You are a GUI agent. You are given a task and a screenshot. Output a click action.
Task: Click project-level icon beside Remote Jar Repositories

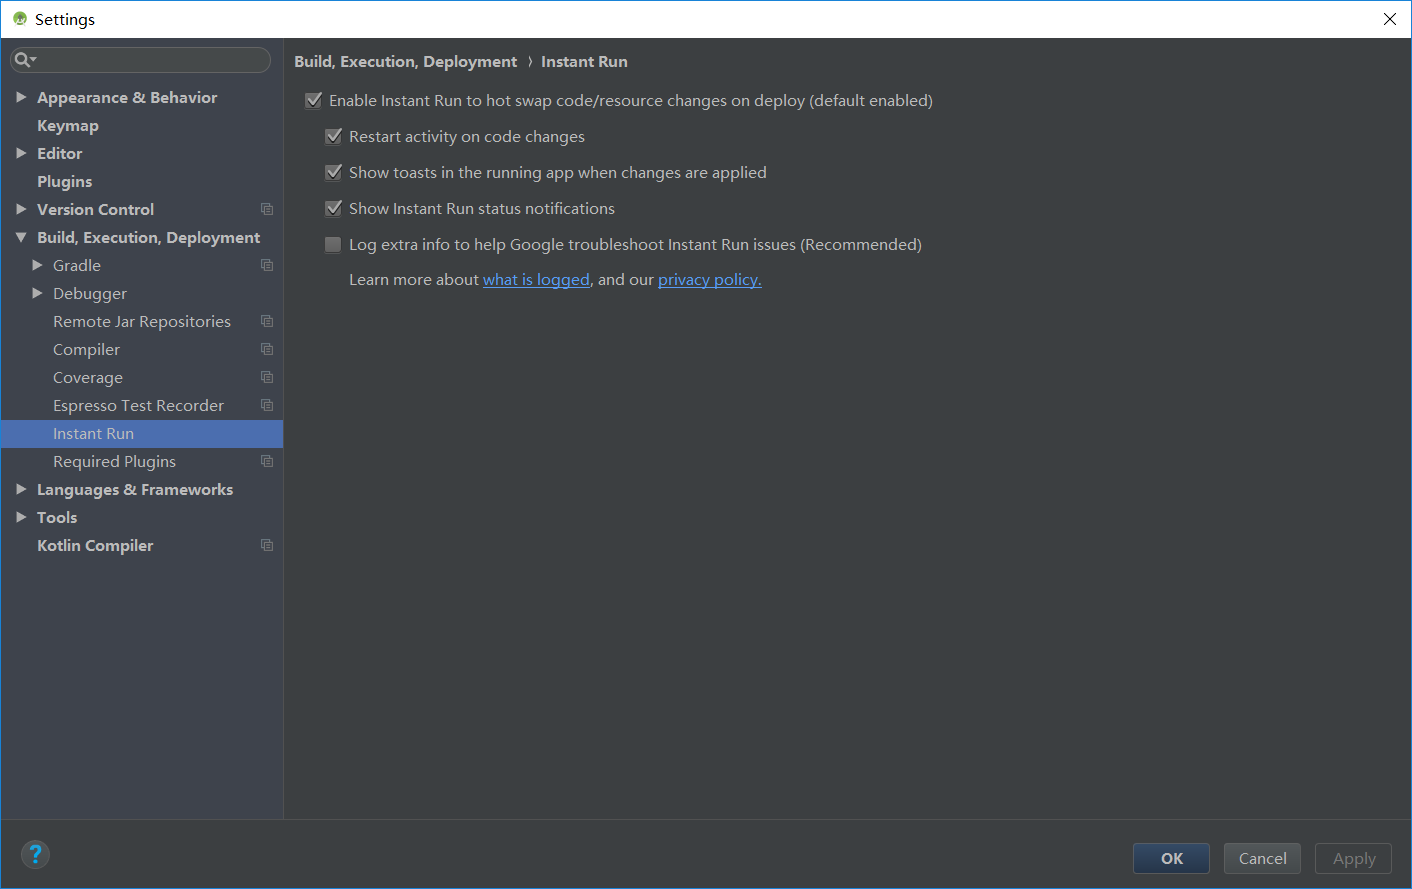pyautogui.click(x=267, y=321)
